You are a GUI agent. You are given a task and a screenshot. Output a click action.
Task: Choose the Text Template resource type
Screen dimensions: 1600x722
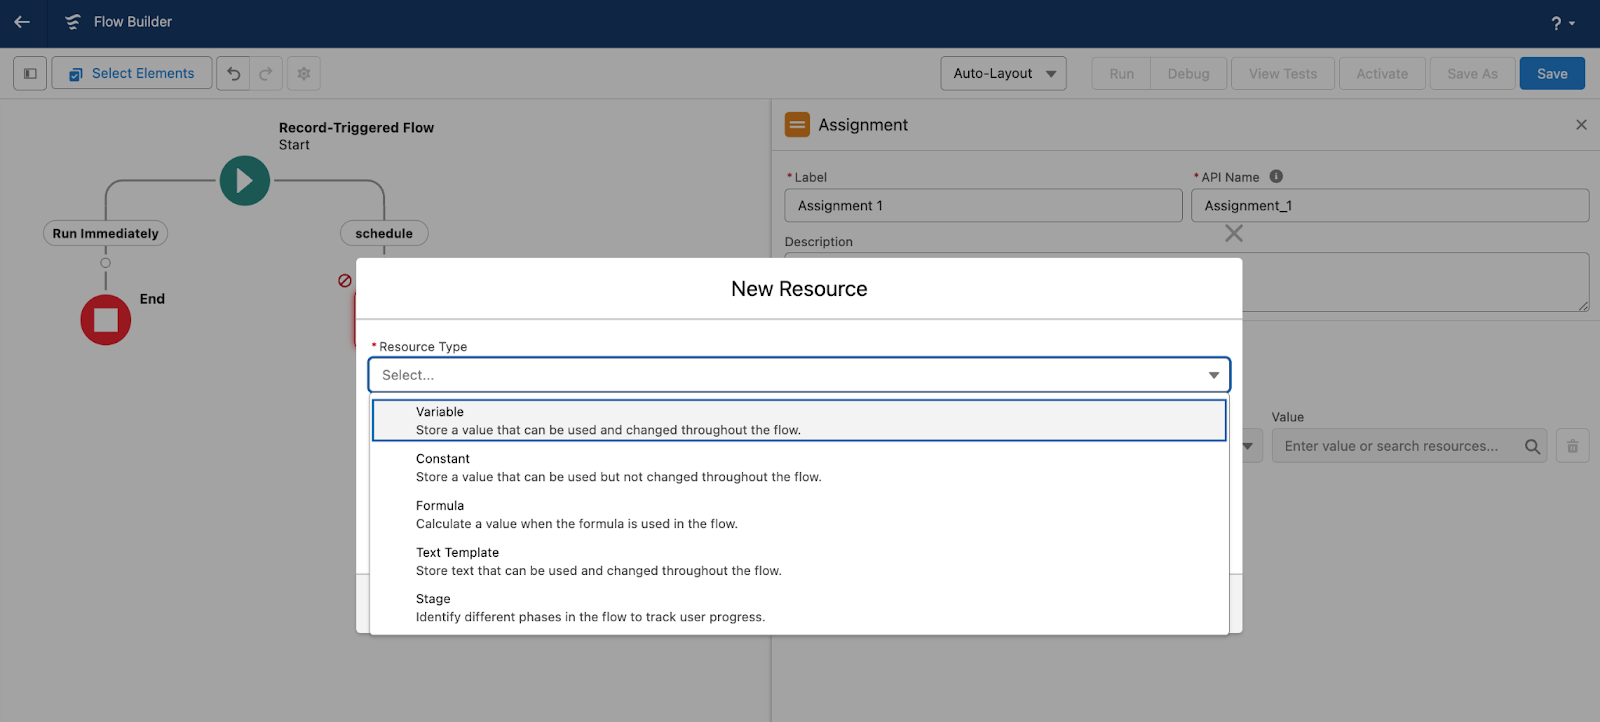click(x=799, y=561)
